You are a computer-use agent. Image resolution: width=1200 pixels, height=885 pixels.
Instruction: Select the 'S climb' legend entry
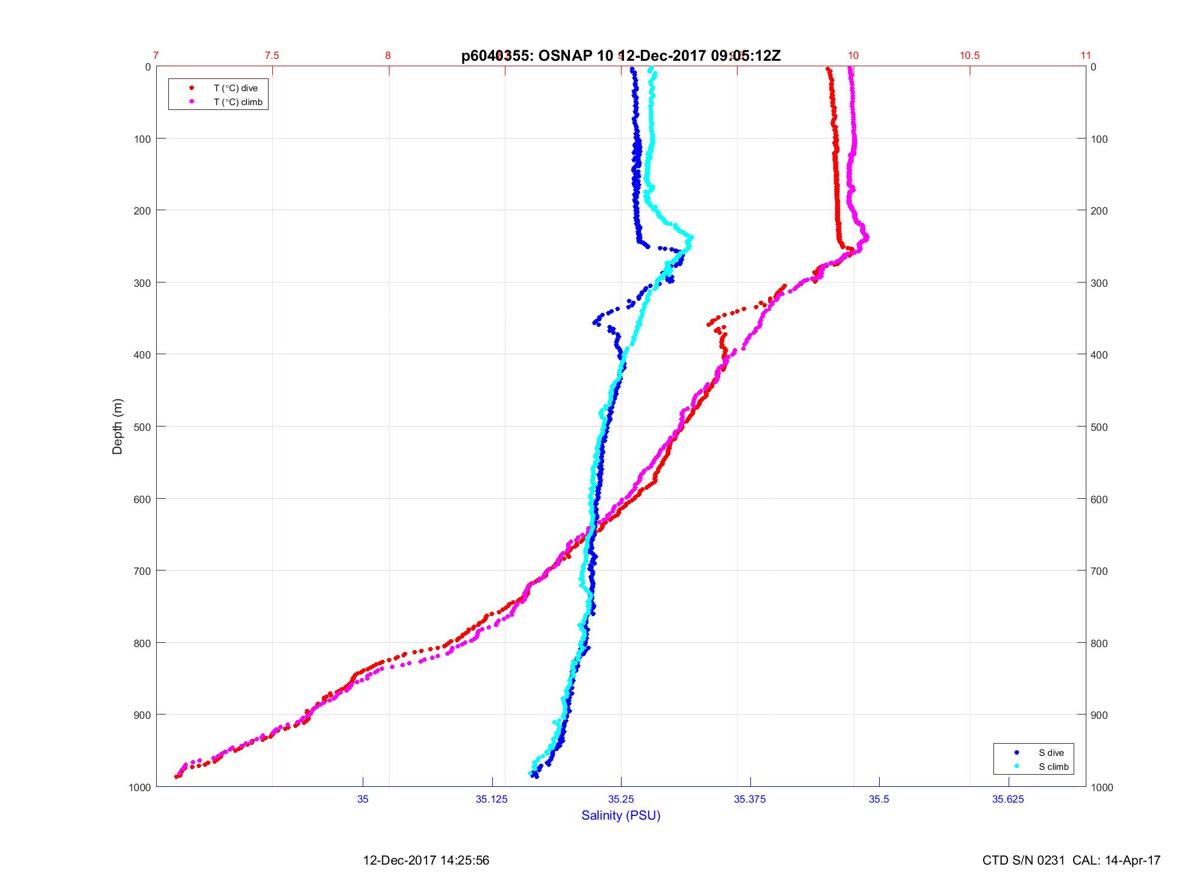point(1054,766)
